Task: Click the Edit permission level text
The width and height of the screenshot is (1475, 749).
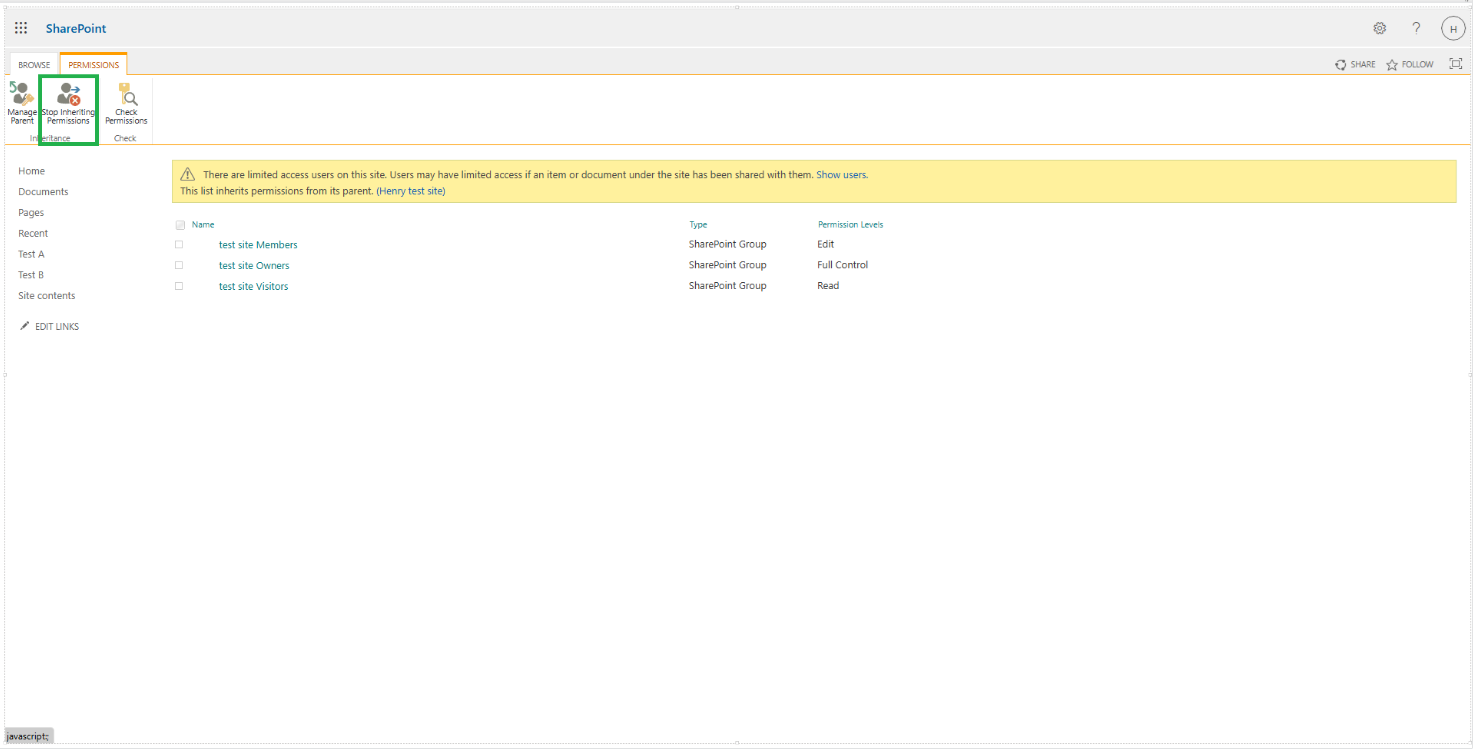Action: 825,244
